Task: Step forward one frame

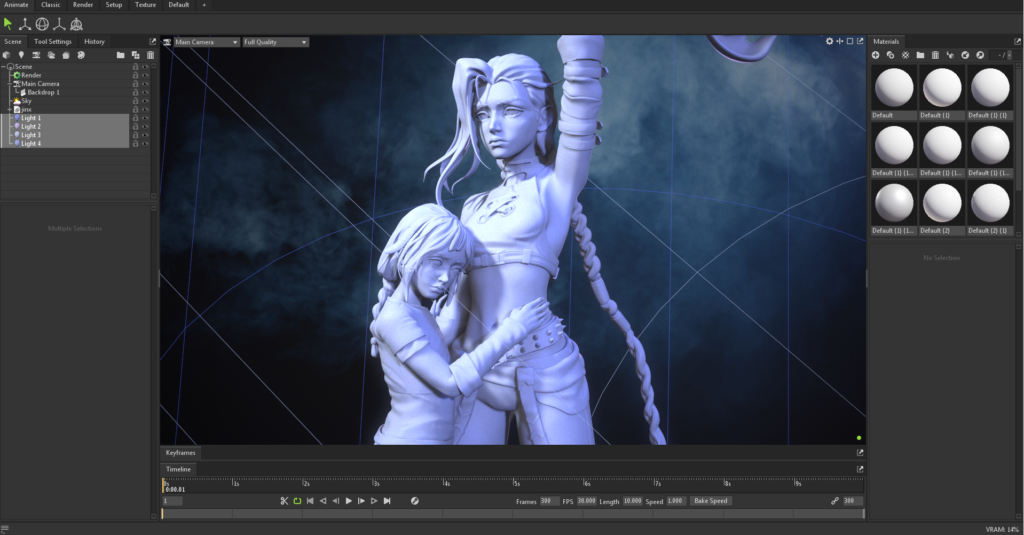Action: click(x=361, y=501)
